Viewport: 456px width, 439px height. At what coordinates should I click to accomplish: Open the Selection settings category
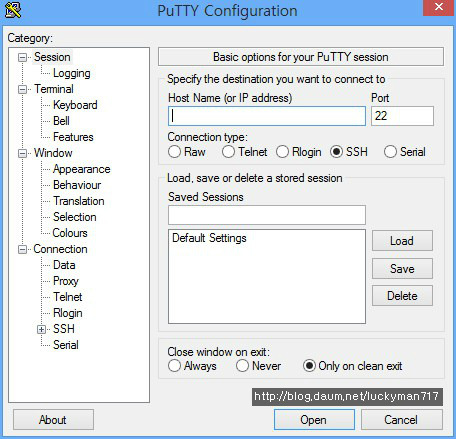coord(75,217)
